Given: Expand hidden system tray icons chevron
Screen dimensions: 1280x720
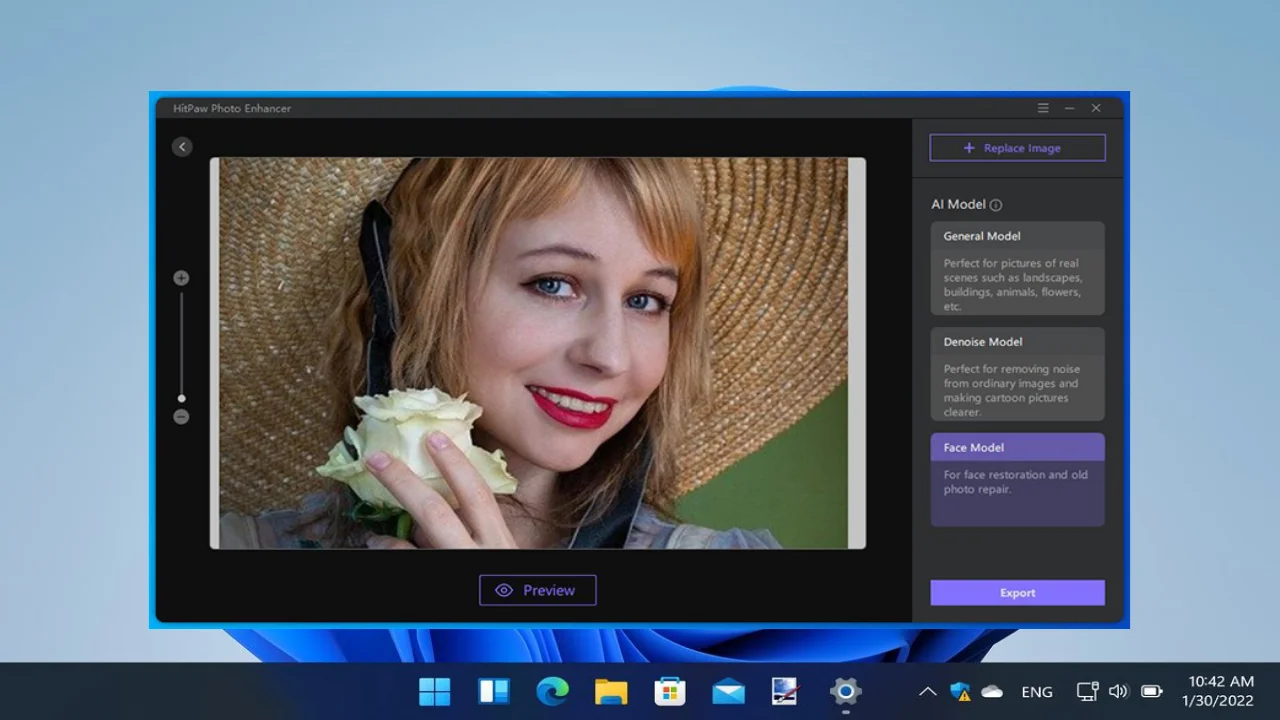Looking at the screenshot, I should [x=927, y=691].
